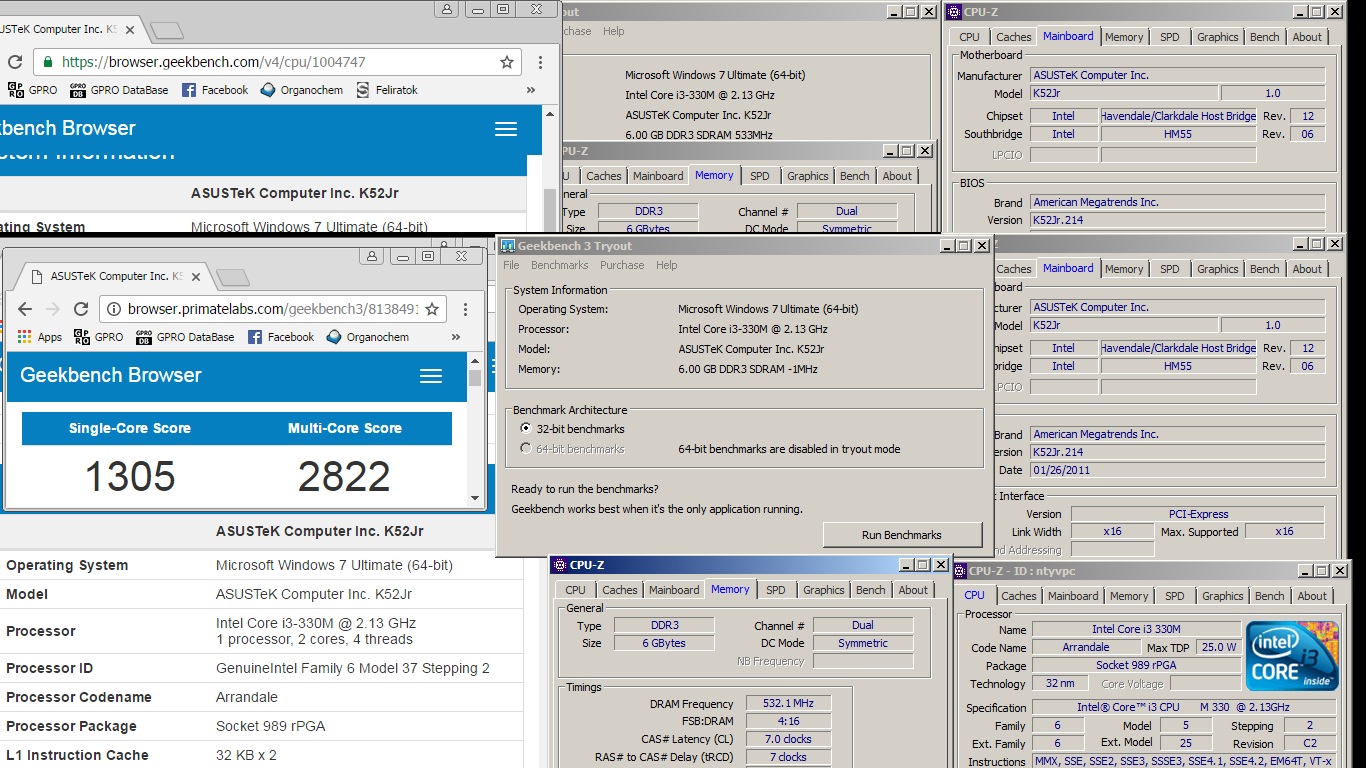Open new tab in primatelabs window
The image size is (1366, 768).
coord(232,277)
